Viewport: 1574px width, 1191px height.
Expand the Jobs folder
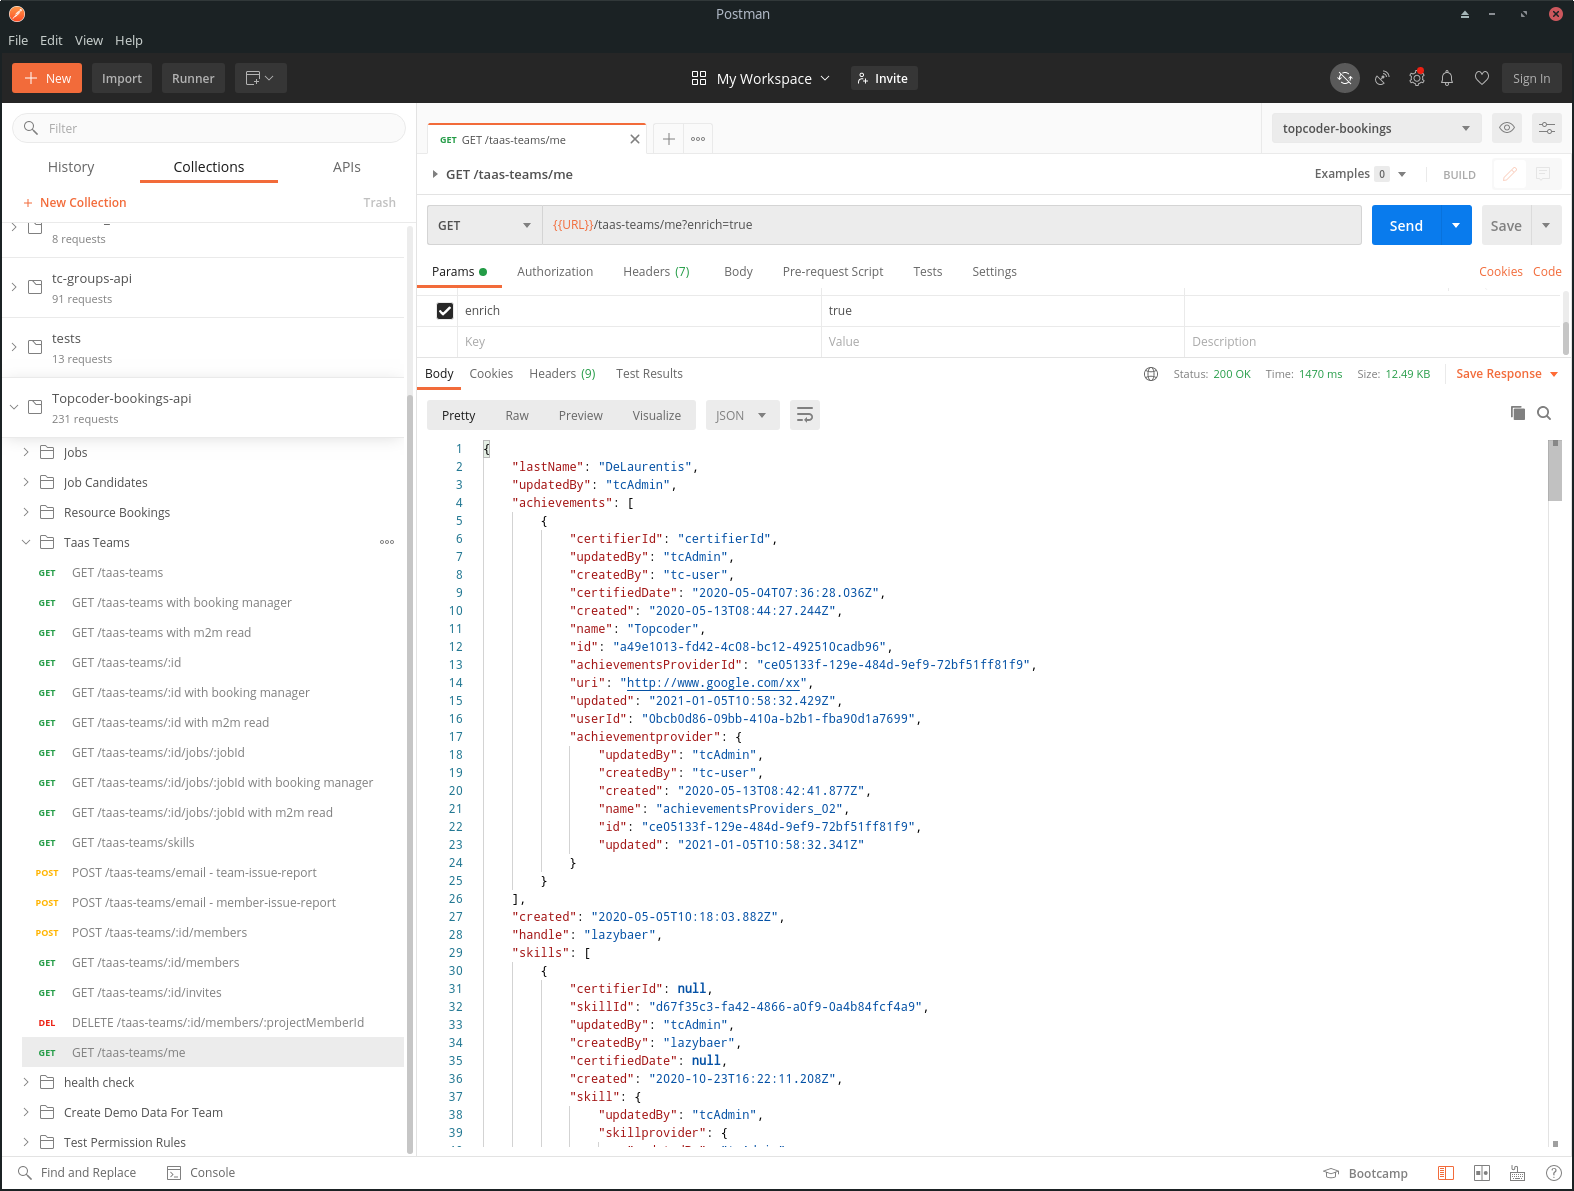(x=26, y=452)
